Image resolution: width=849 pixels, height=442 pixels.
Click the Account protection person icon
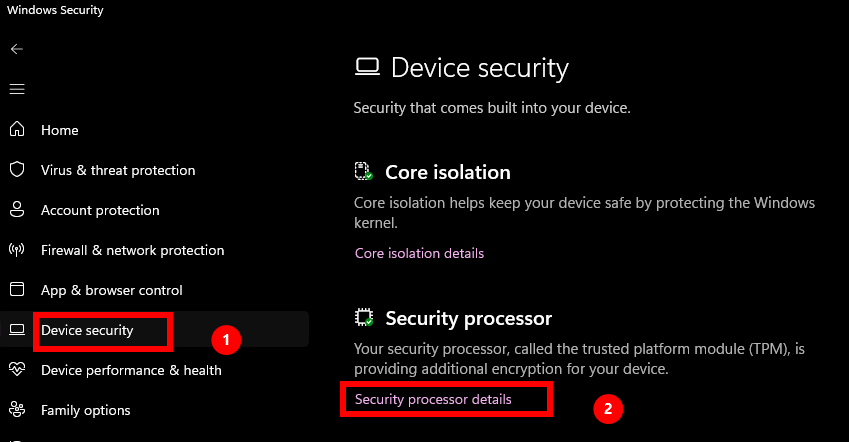click(17, 210)
